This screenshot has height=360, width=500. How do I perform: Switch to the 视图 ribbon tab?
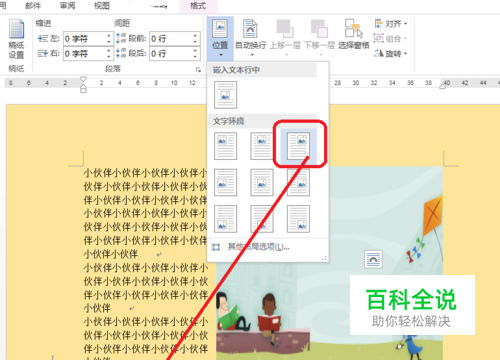coord(102,6)
